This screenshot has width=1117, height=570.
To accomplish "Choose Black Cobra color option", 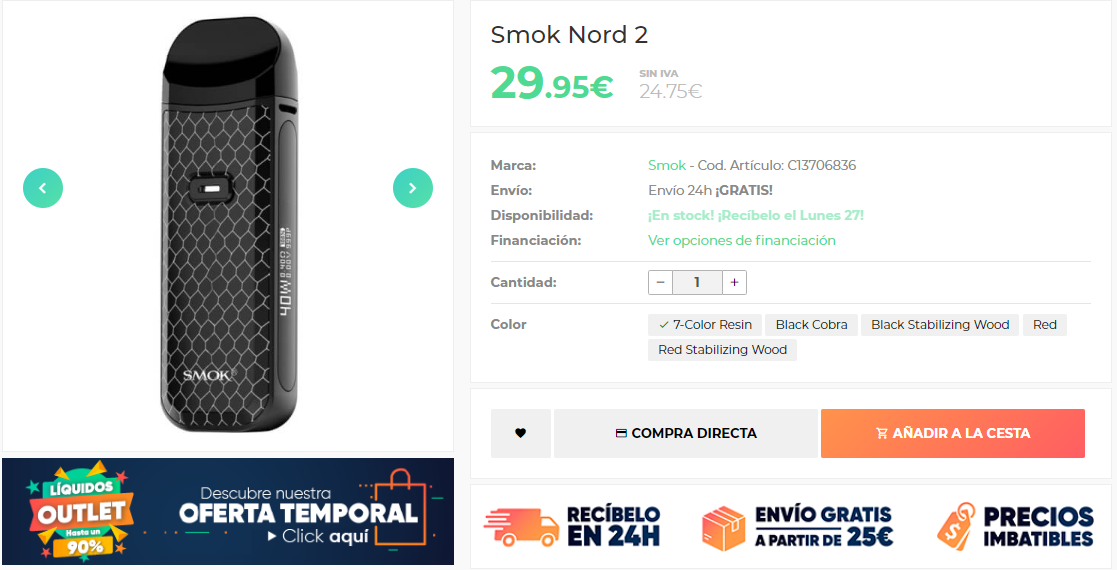I will [811, 325].
